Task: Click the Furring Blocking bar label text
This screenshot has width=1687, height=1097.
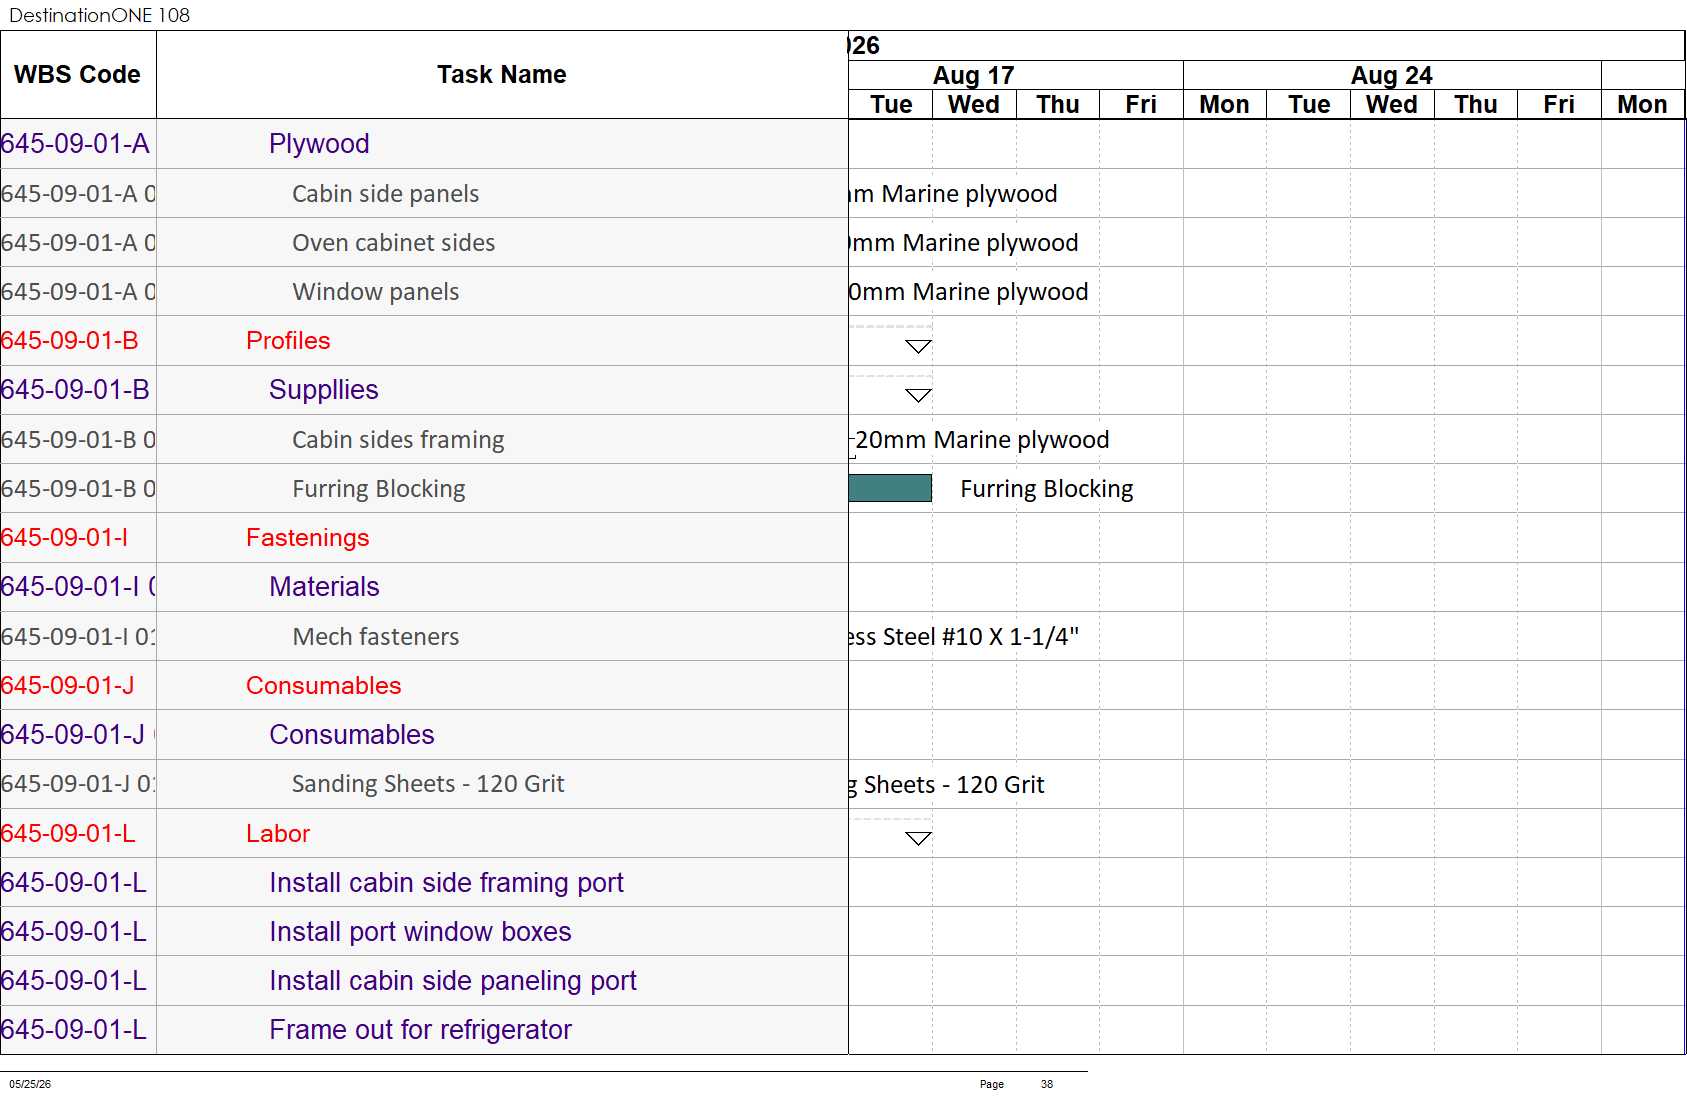Action: click(1046, 489)
